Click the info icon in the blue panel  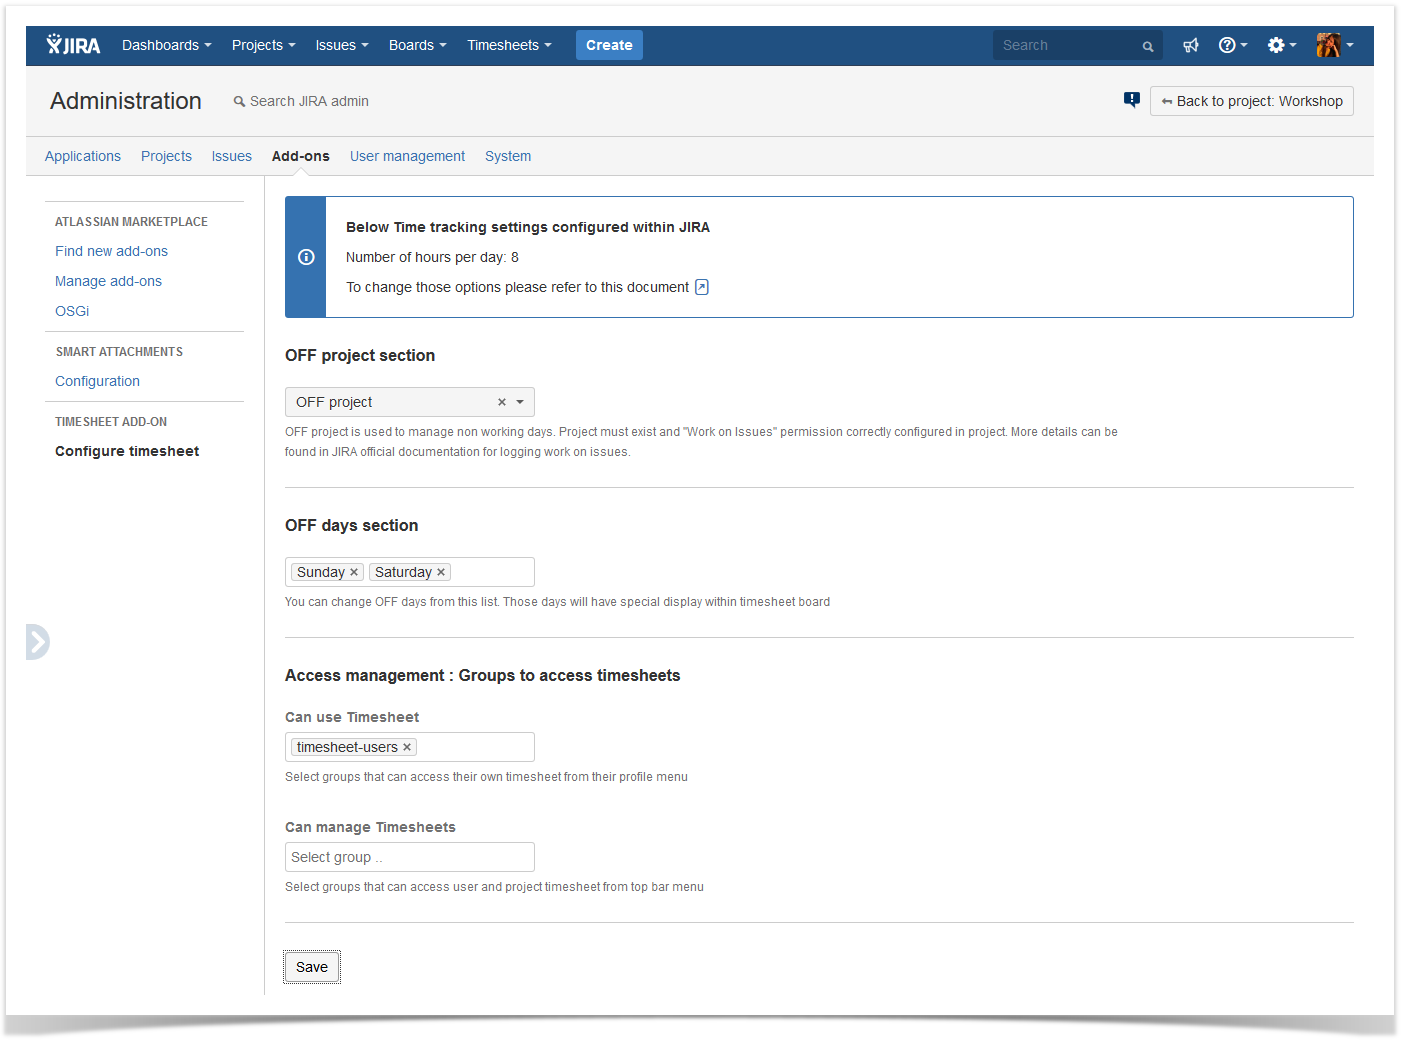[306, 257]
